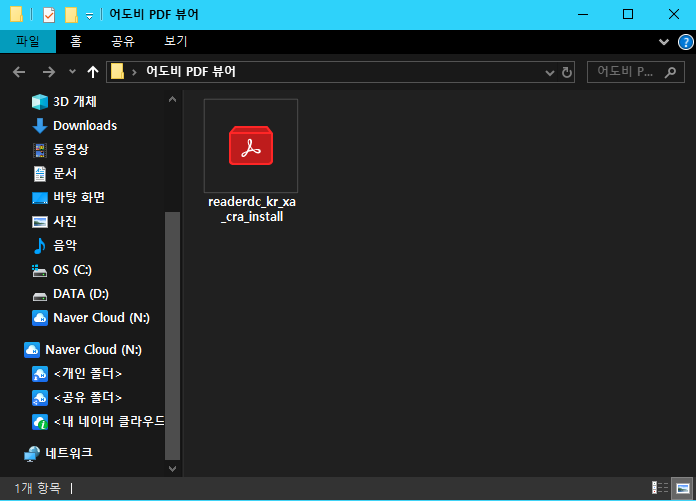
Task: Open the Downloads arrow icon
Action: (40, 126)
